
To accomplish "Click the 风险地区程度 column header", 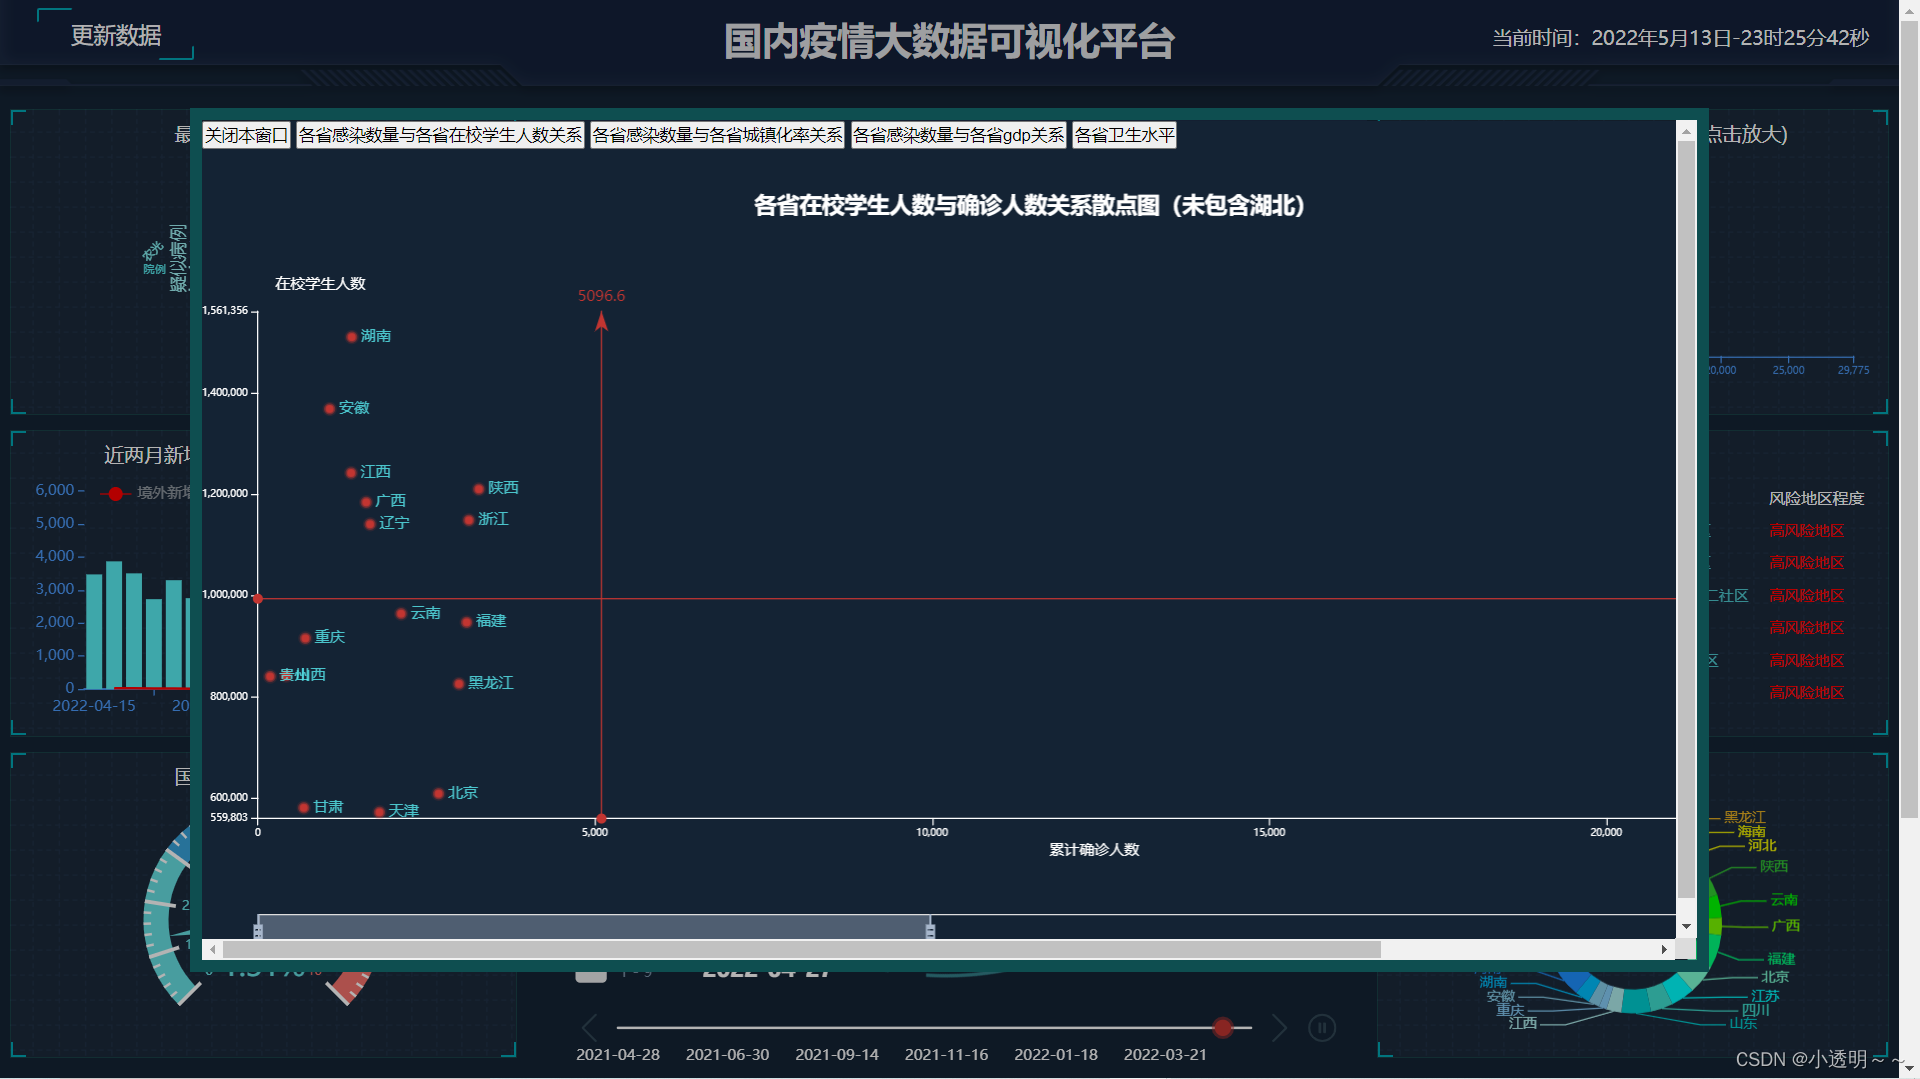I will pos(1816,499).
